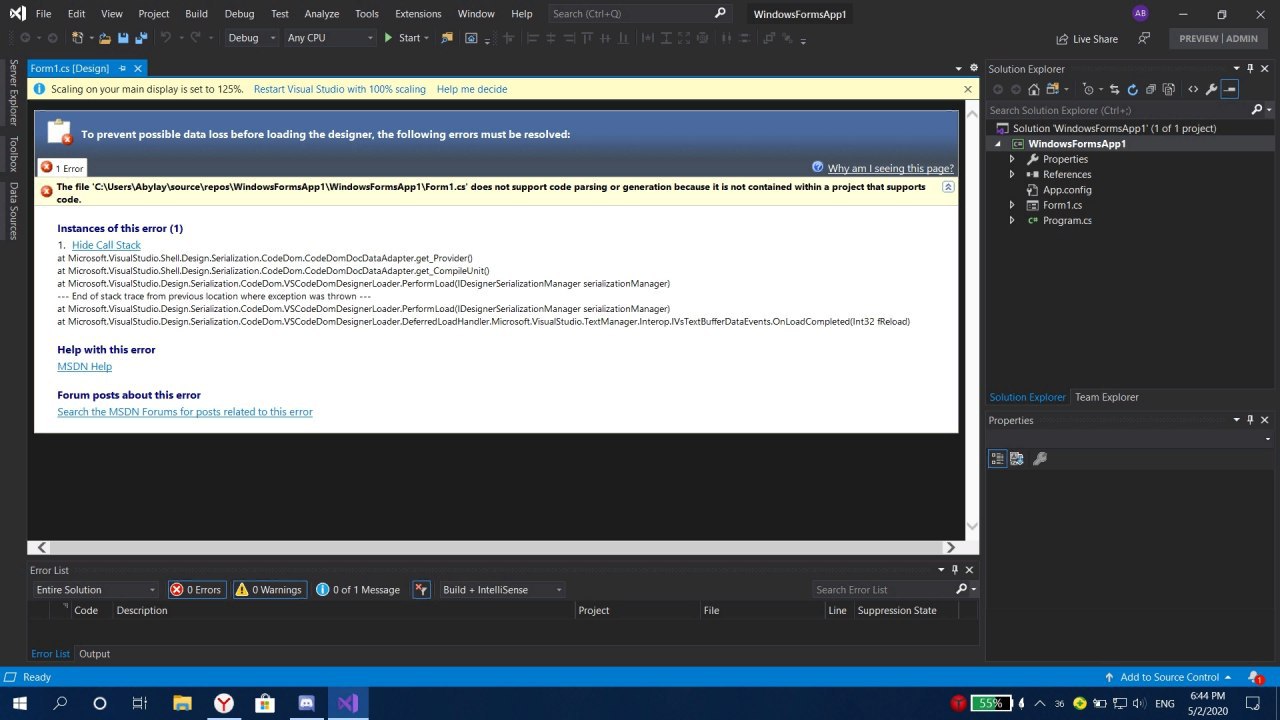This screenshot has width=1280, height=720.
Task: Expand the Form1.cs tree node
Action: pos(1012,205)
